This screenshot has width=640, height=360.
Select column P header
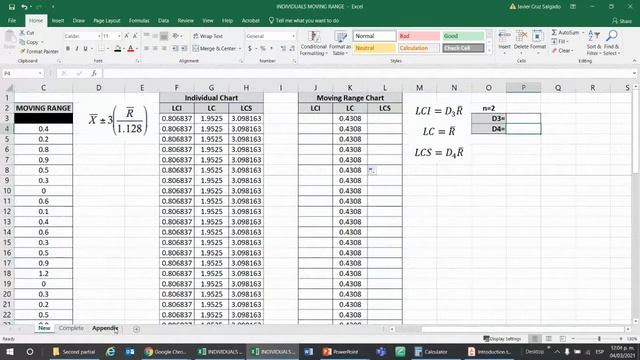point(523,87)
